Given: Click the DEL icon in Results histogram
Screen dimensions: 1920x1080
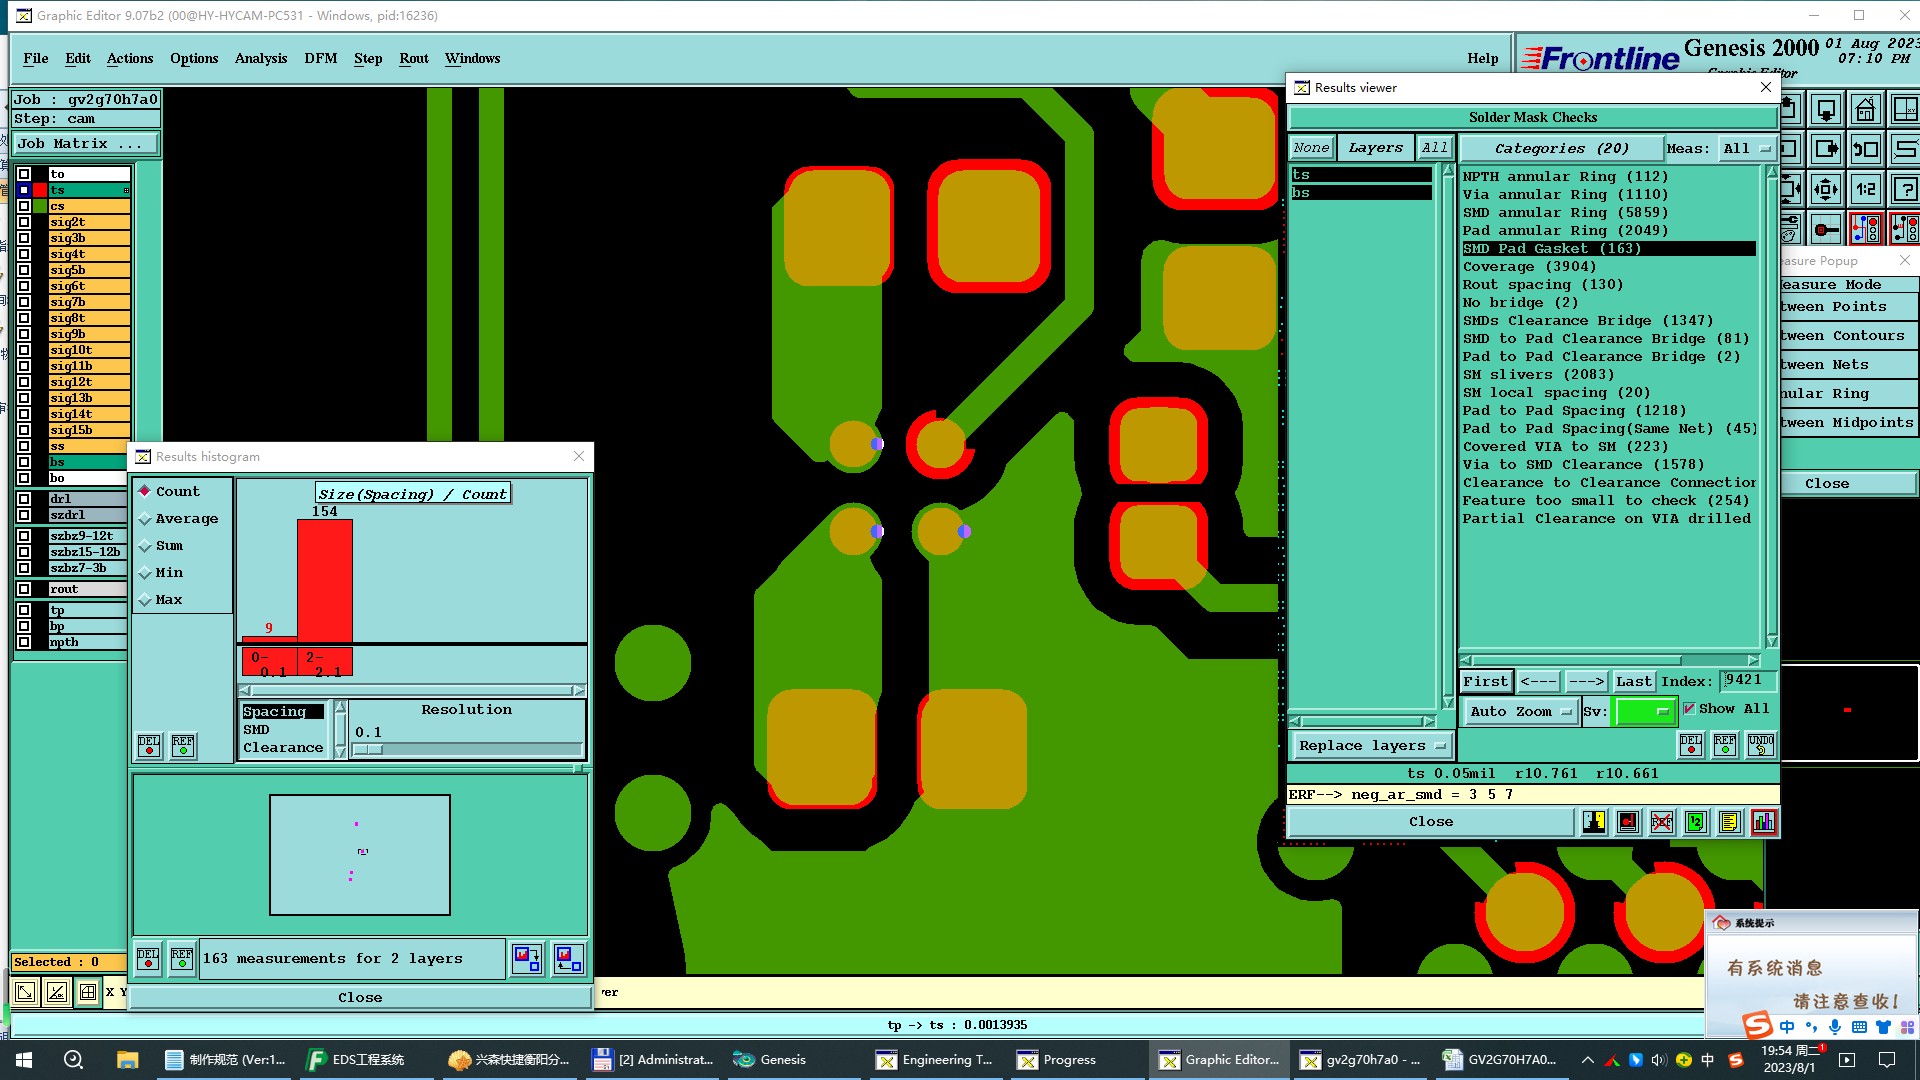Looking at the screenshot, I should 149,745.
